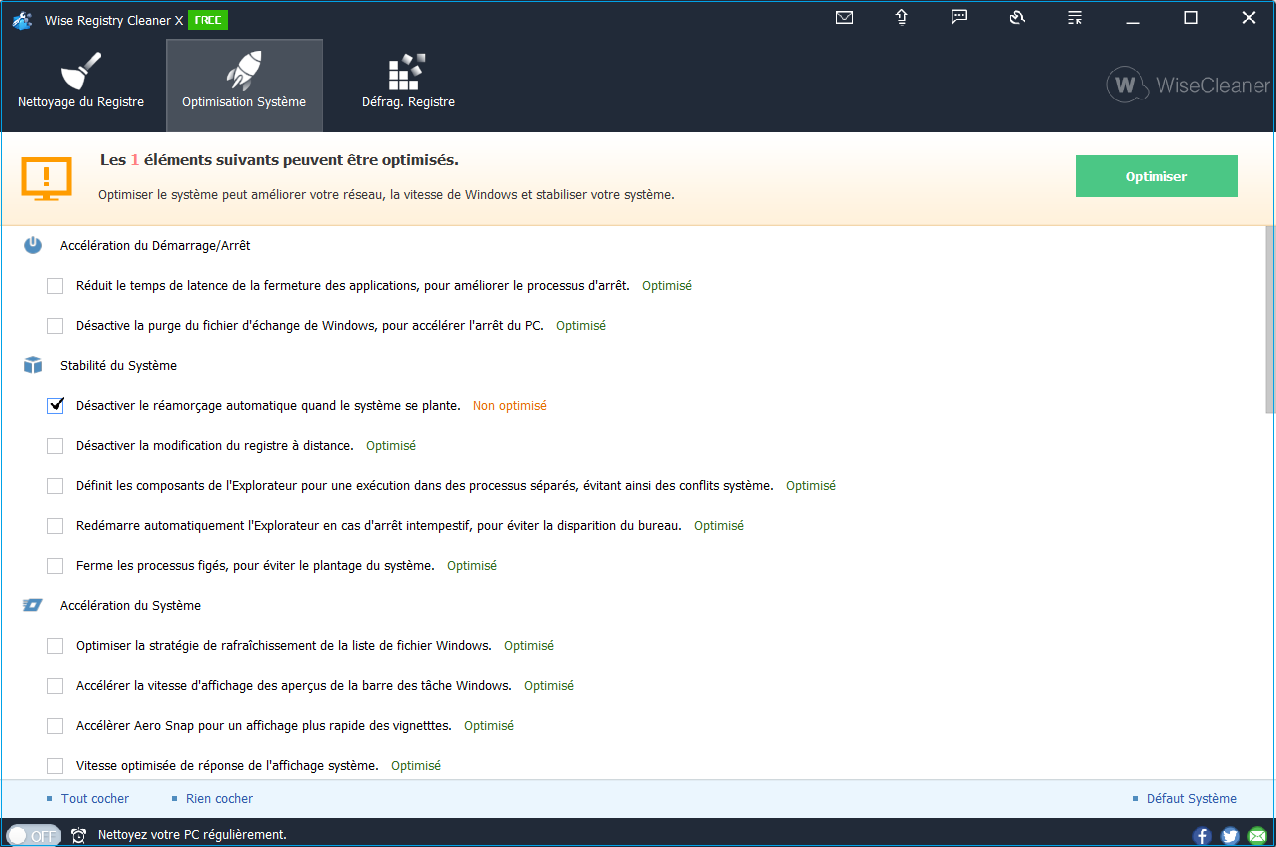The width and height of the screenshot is (1276, 847).
Task: Click the cube icon beside Stabilité du Système
Action: (x=33, y=365)
